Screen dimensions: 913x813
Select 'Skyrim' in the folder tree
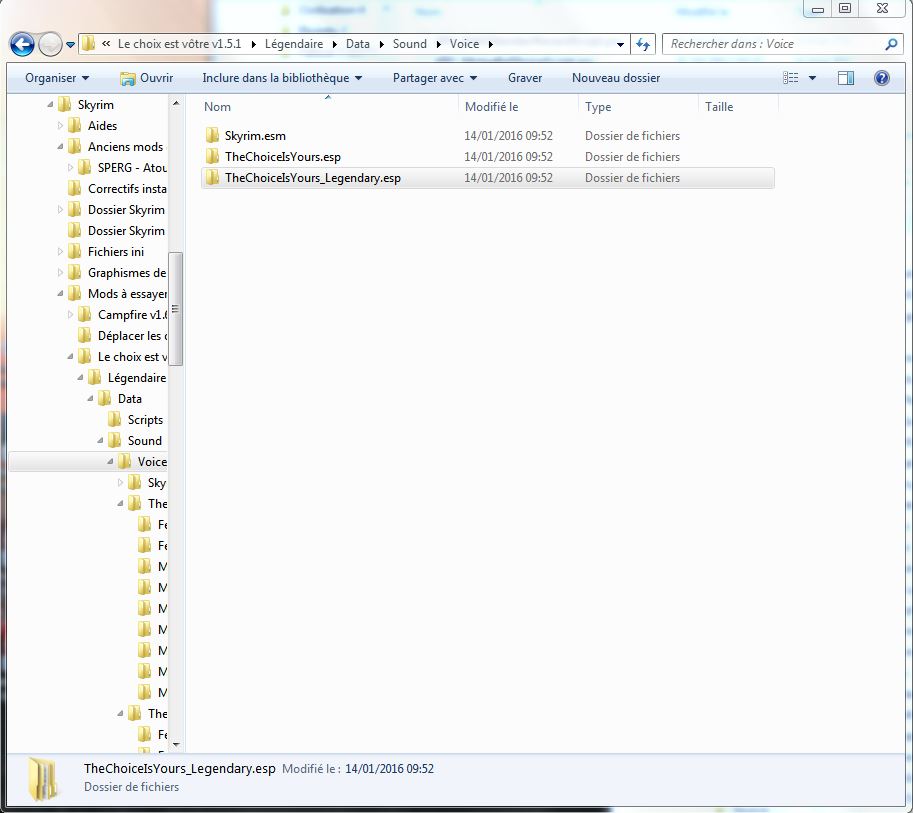95,105
